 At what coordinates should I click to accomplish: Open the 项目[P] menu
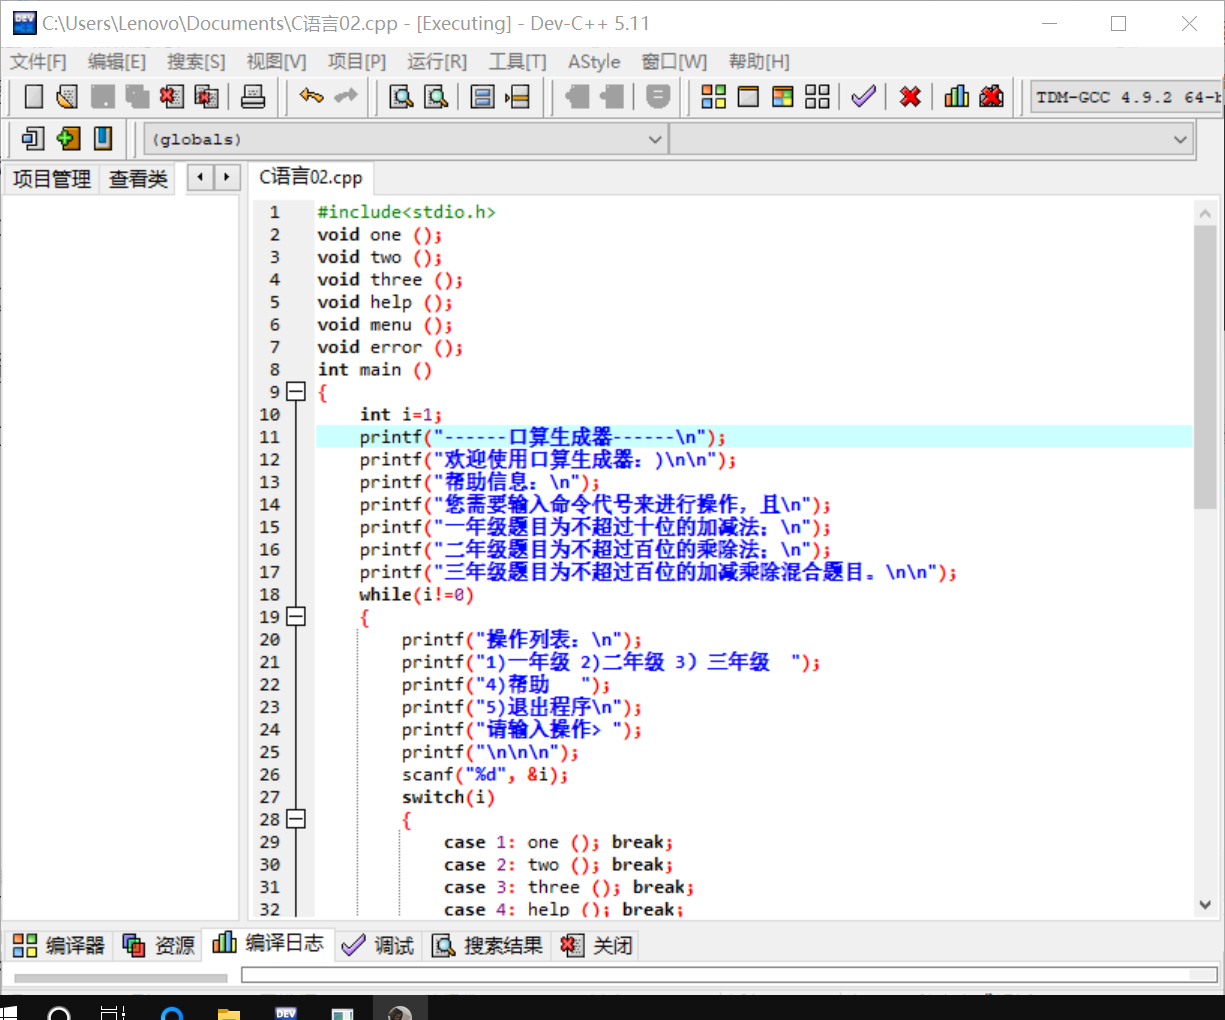pyautogui.click(x=357, y=62)
